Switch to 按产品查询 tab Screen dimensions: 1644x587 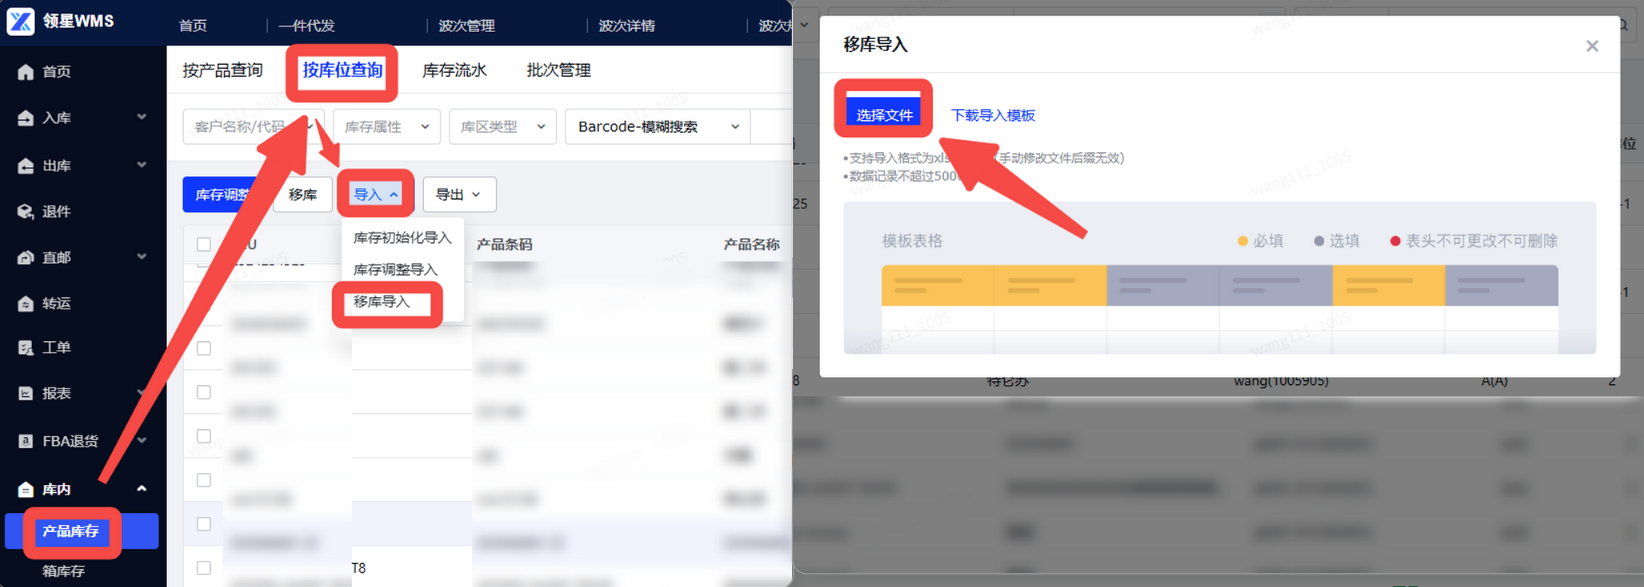tap(223, 71)
